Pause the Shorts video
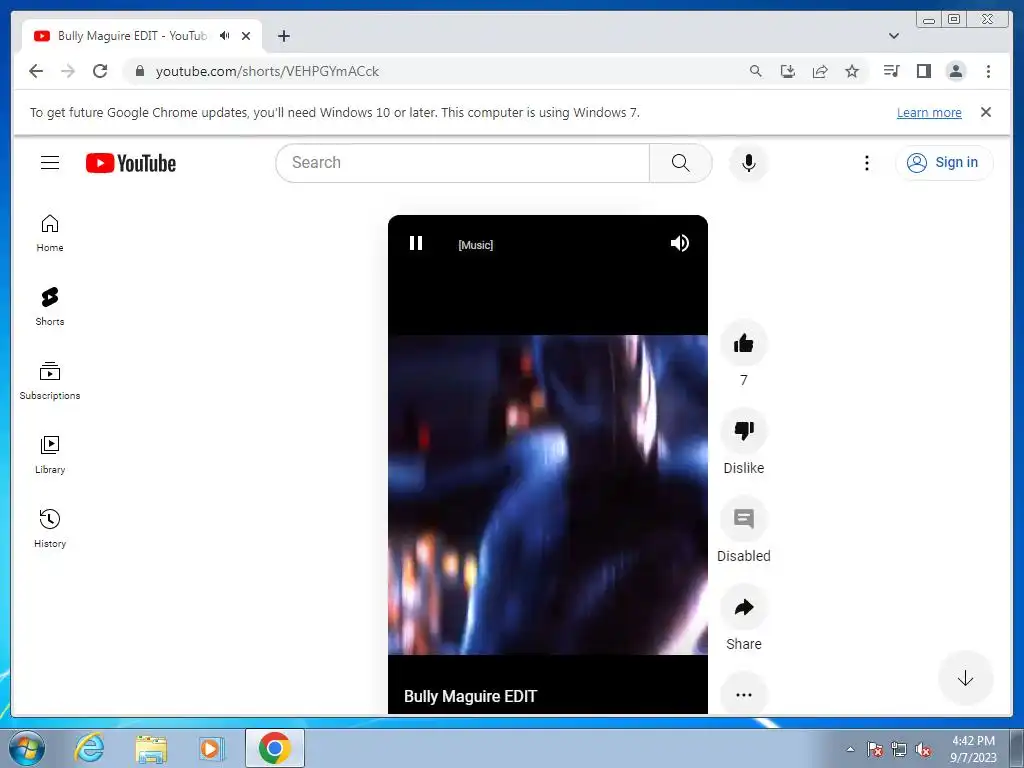 [x=416, y=244]
